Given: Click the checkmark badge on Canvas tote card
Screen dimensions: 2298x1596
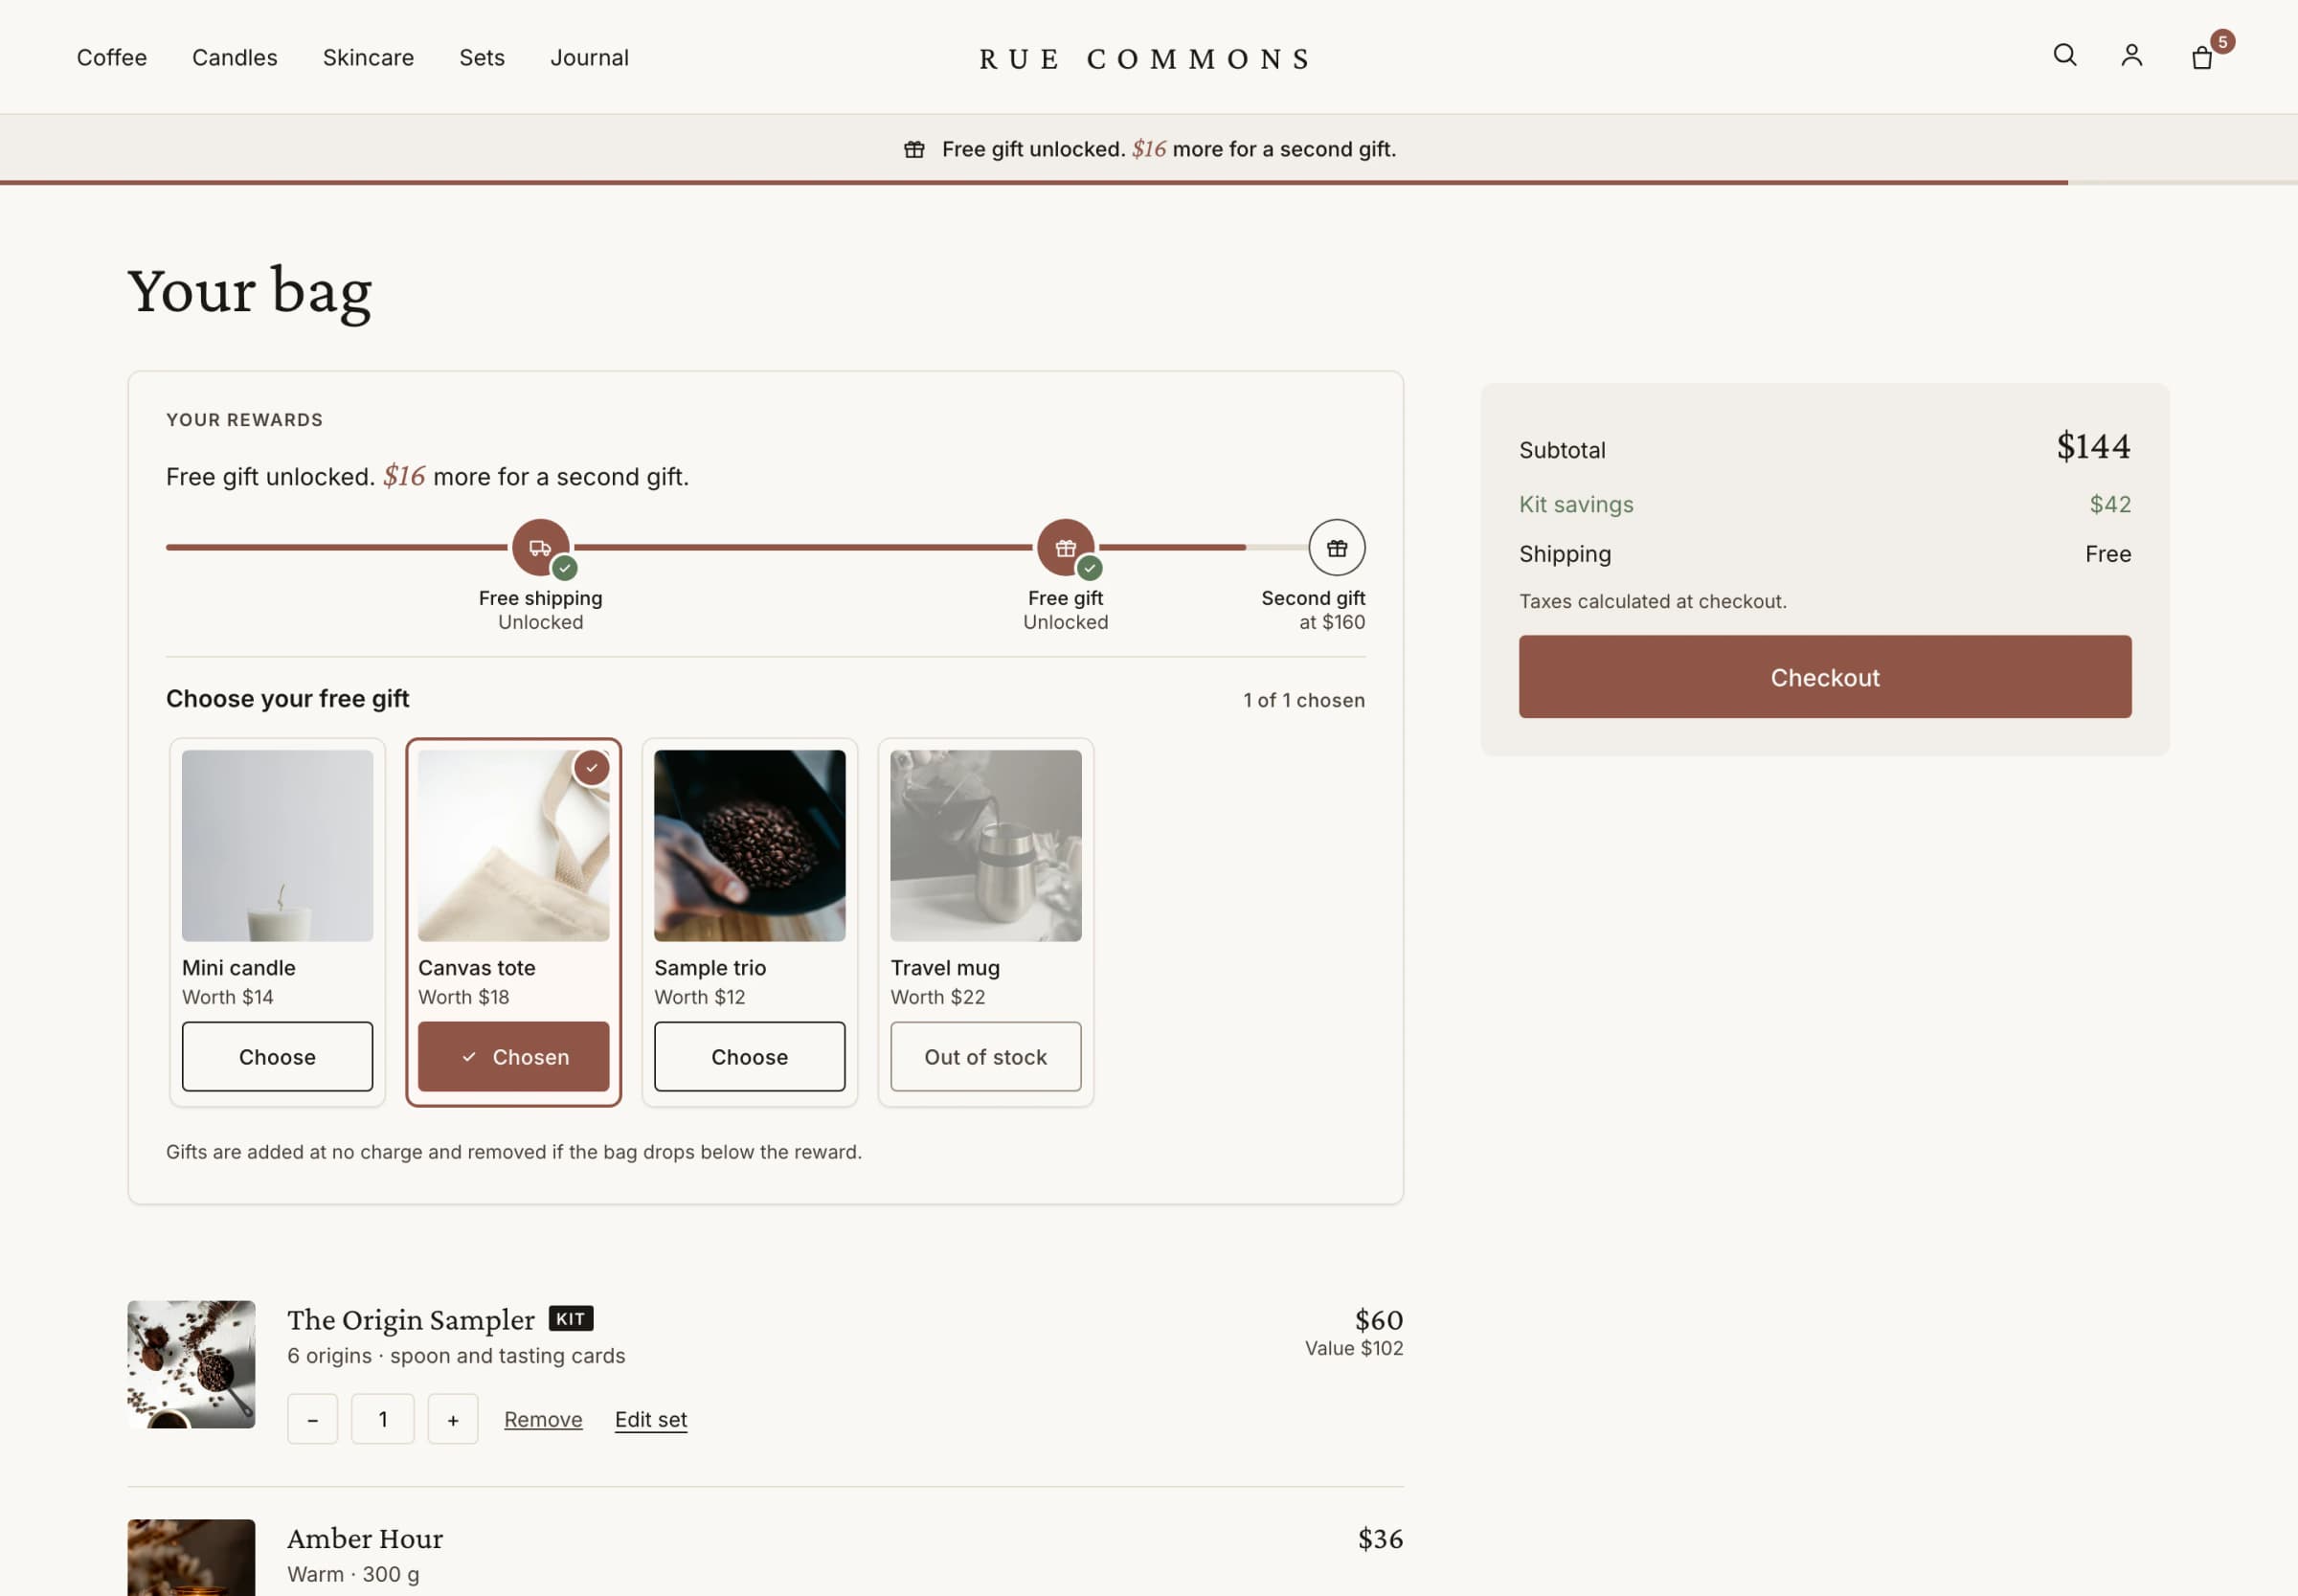Looking at the screenshot, I should (x=592, y=768).
